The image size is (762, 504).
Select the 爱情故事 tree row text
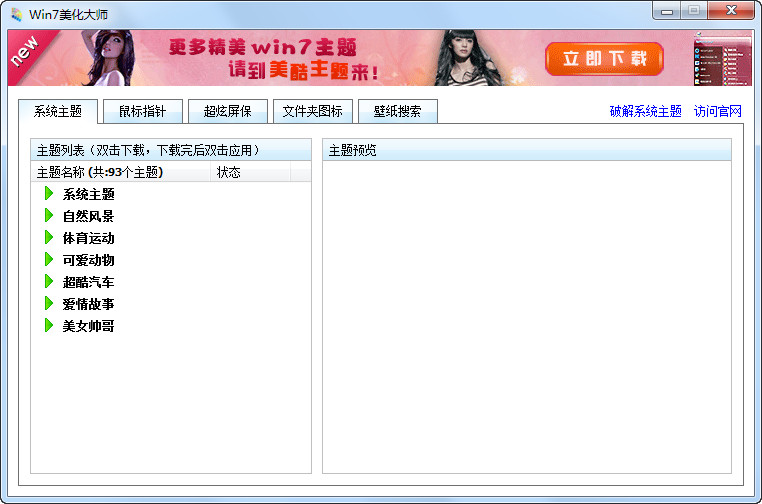click(88, 304)
